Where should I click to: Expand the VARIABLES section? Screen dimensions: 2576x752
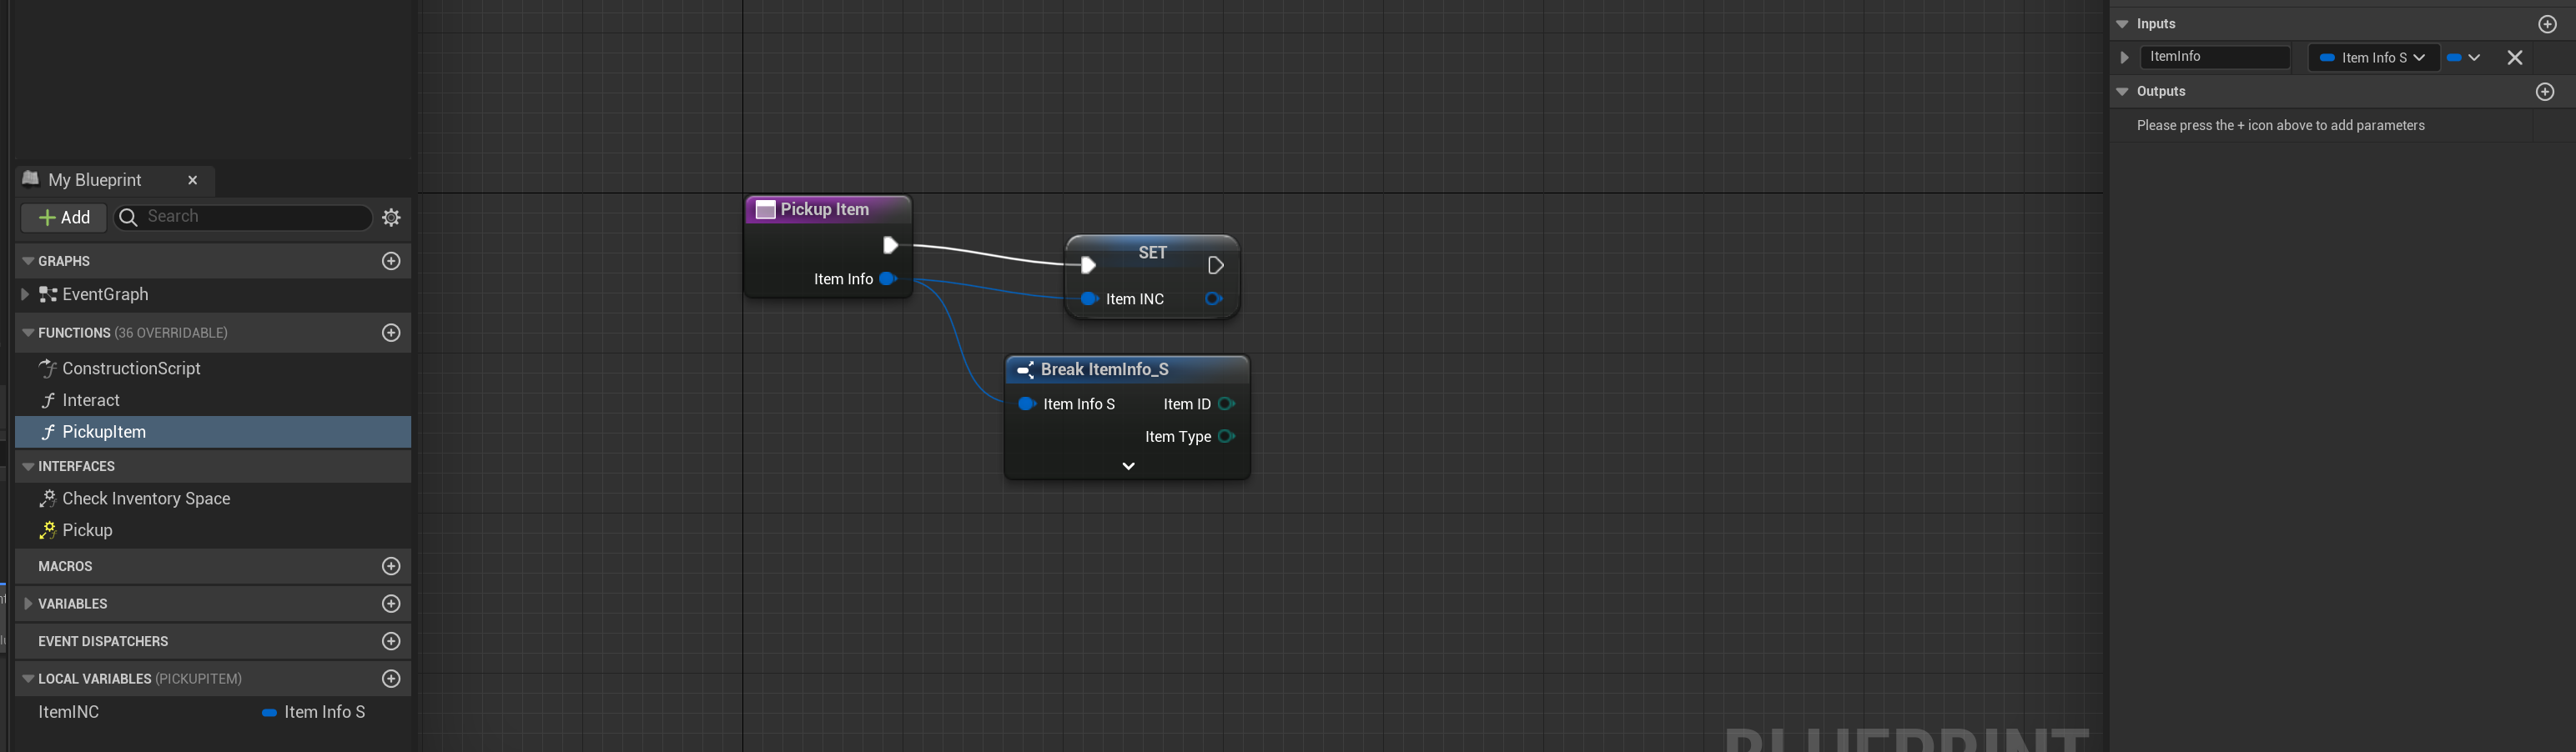click(28, 604)
